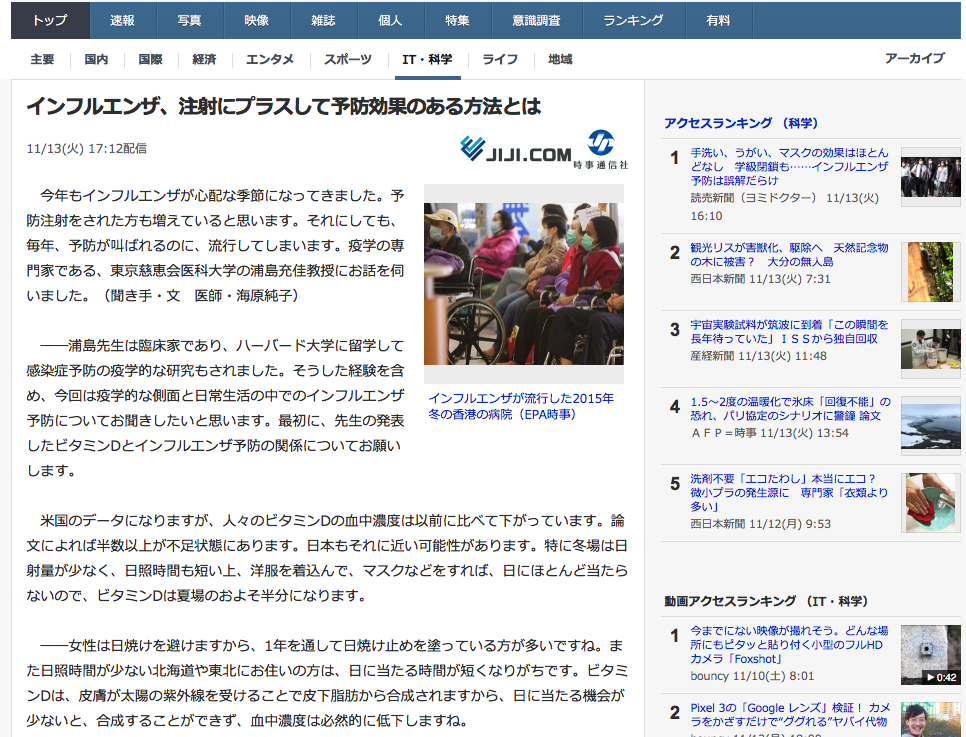Click the アクセスランキング (科学) heading
Image resolution: width=966 pixels, height=737 pixels.
[741, 123]
